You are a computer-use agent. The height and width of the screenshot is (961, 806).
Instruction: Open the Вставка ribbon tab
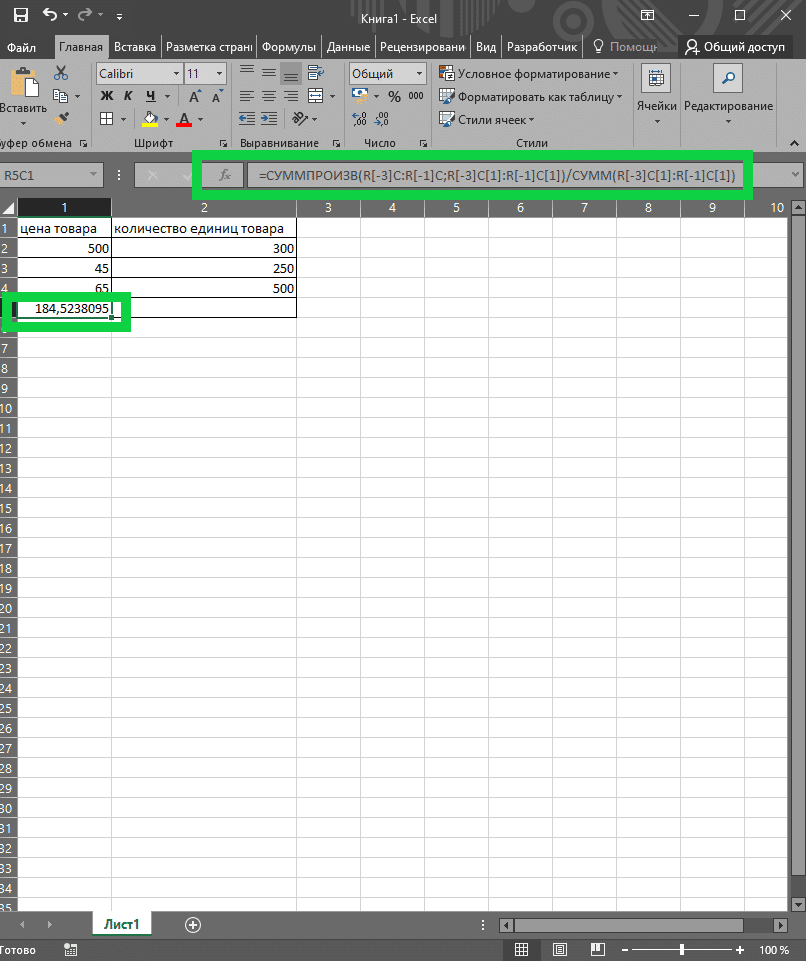point(135,47)
